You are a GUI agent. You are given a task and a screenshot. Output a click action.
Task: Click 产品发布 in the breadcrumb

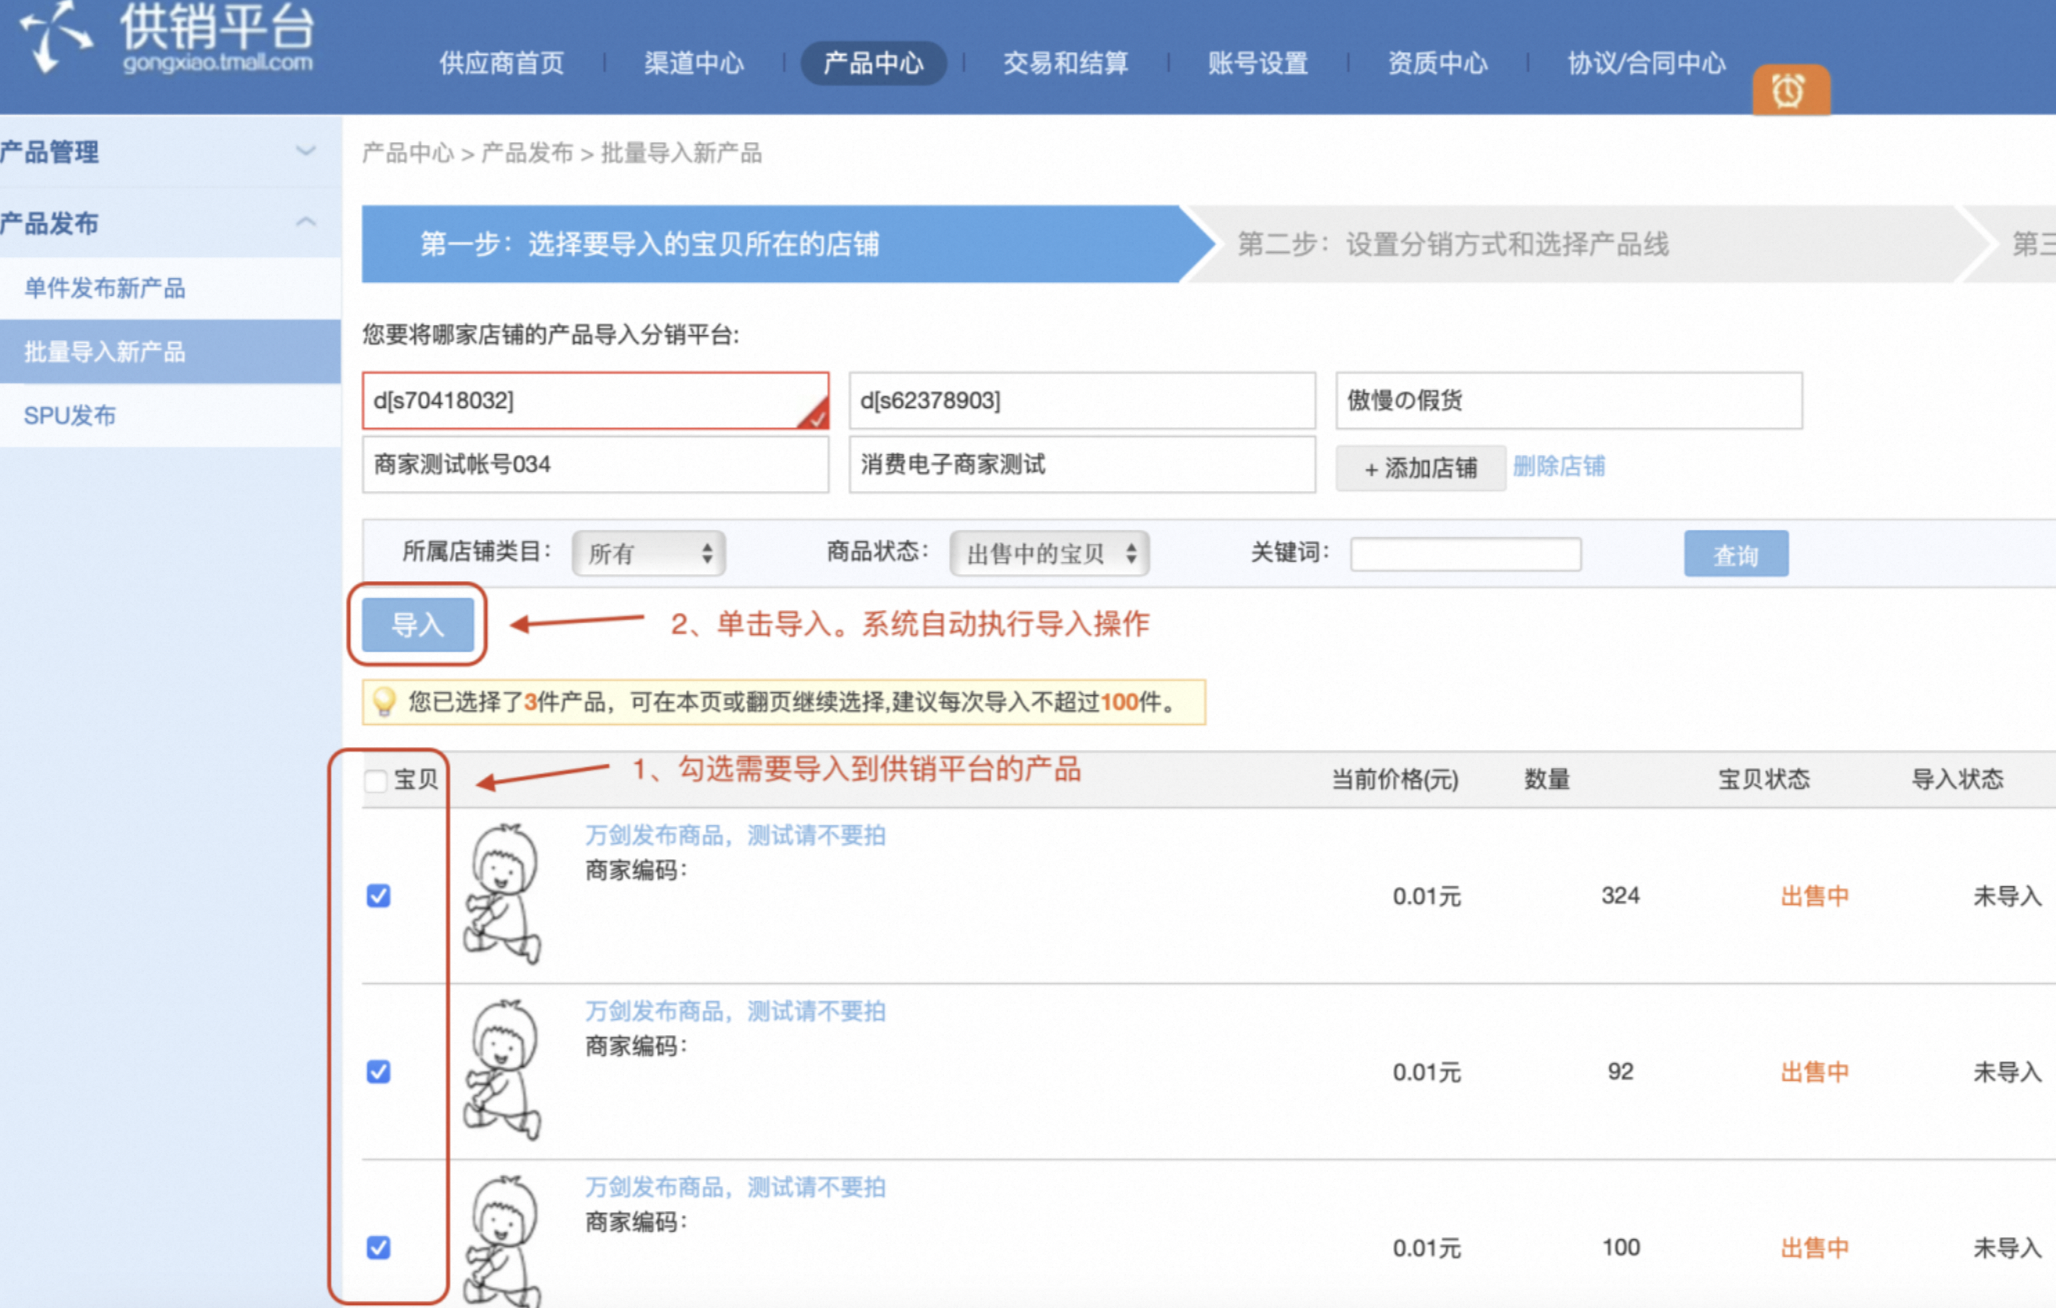pyautogui.click(x=527, y=153)
